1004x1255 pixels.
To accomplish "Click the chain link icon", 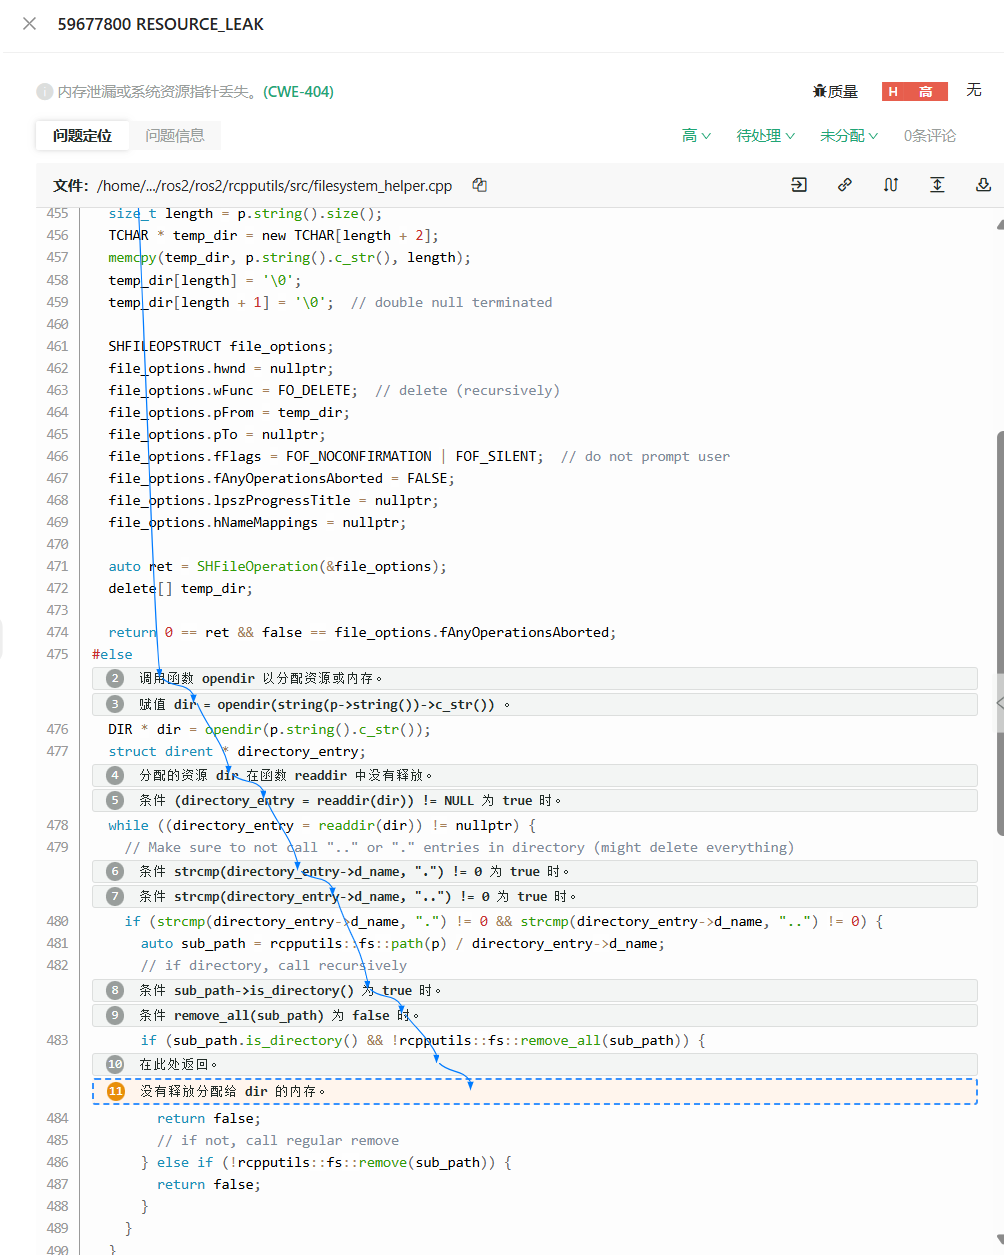I will (x=845, y=185).
